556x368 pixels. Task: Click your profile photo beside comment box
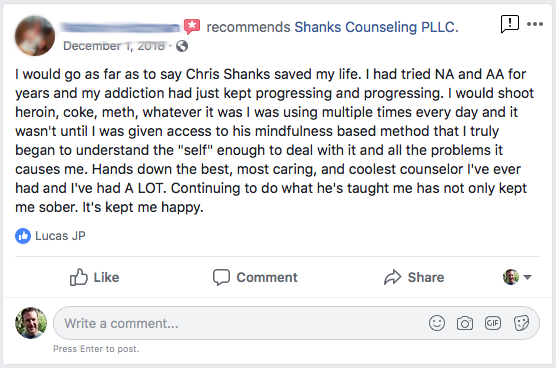click(x=31, y=323)
